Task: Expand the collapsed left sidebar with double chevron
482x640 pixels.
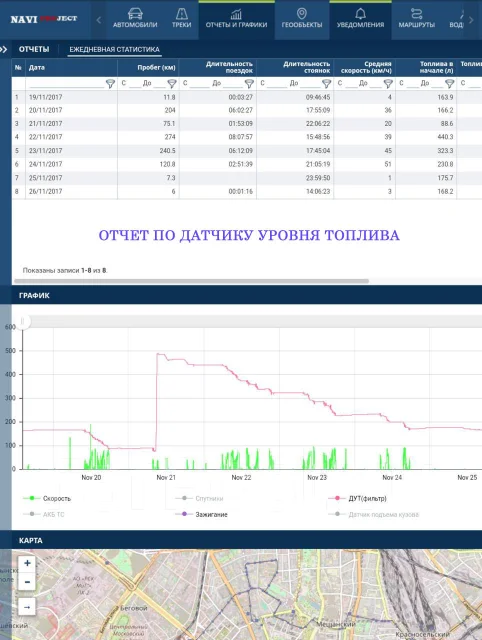Action: [4, 49]
